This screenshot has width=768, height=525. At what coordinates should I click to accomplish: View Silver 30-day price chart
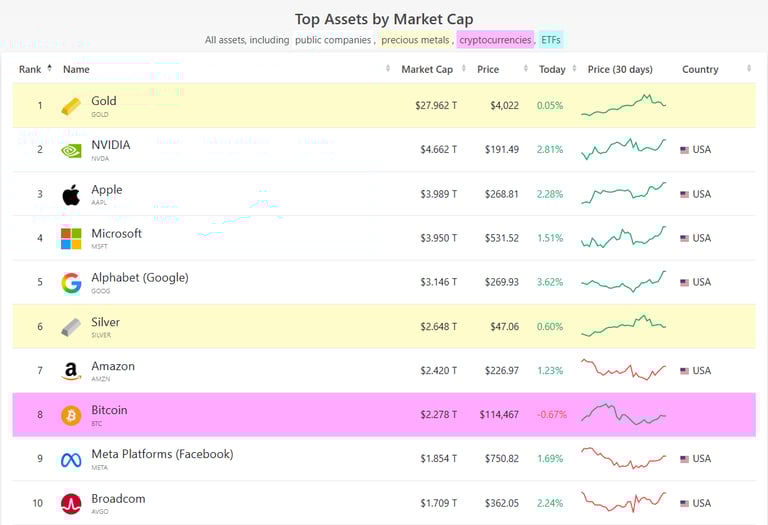coord(624,326)
